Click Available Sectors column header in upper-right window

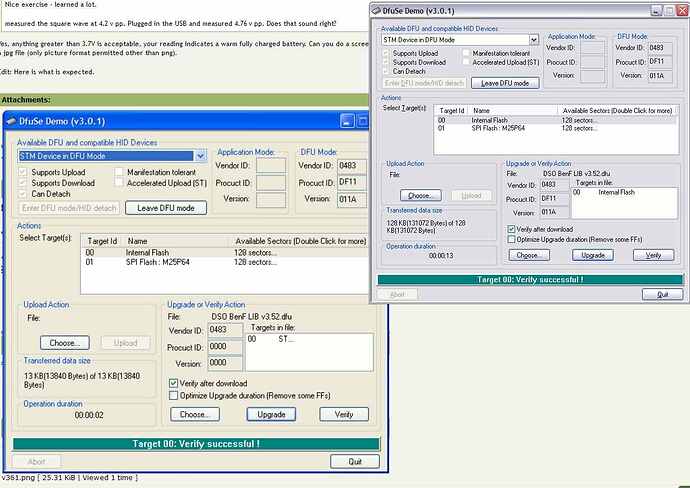(617, 110)
